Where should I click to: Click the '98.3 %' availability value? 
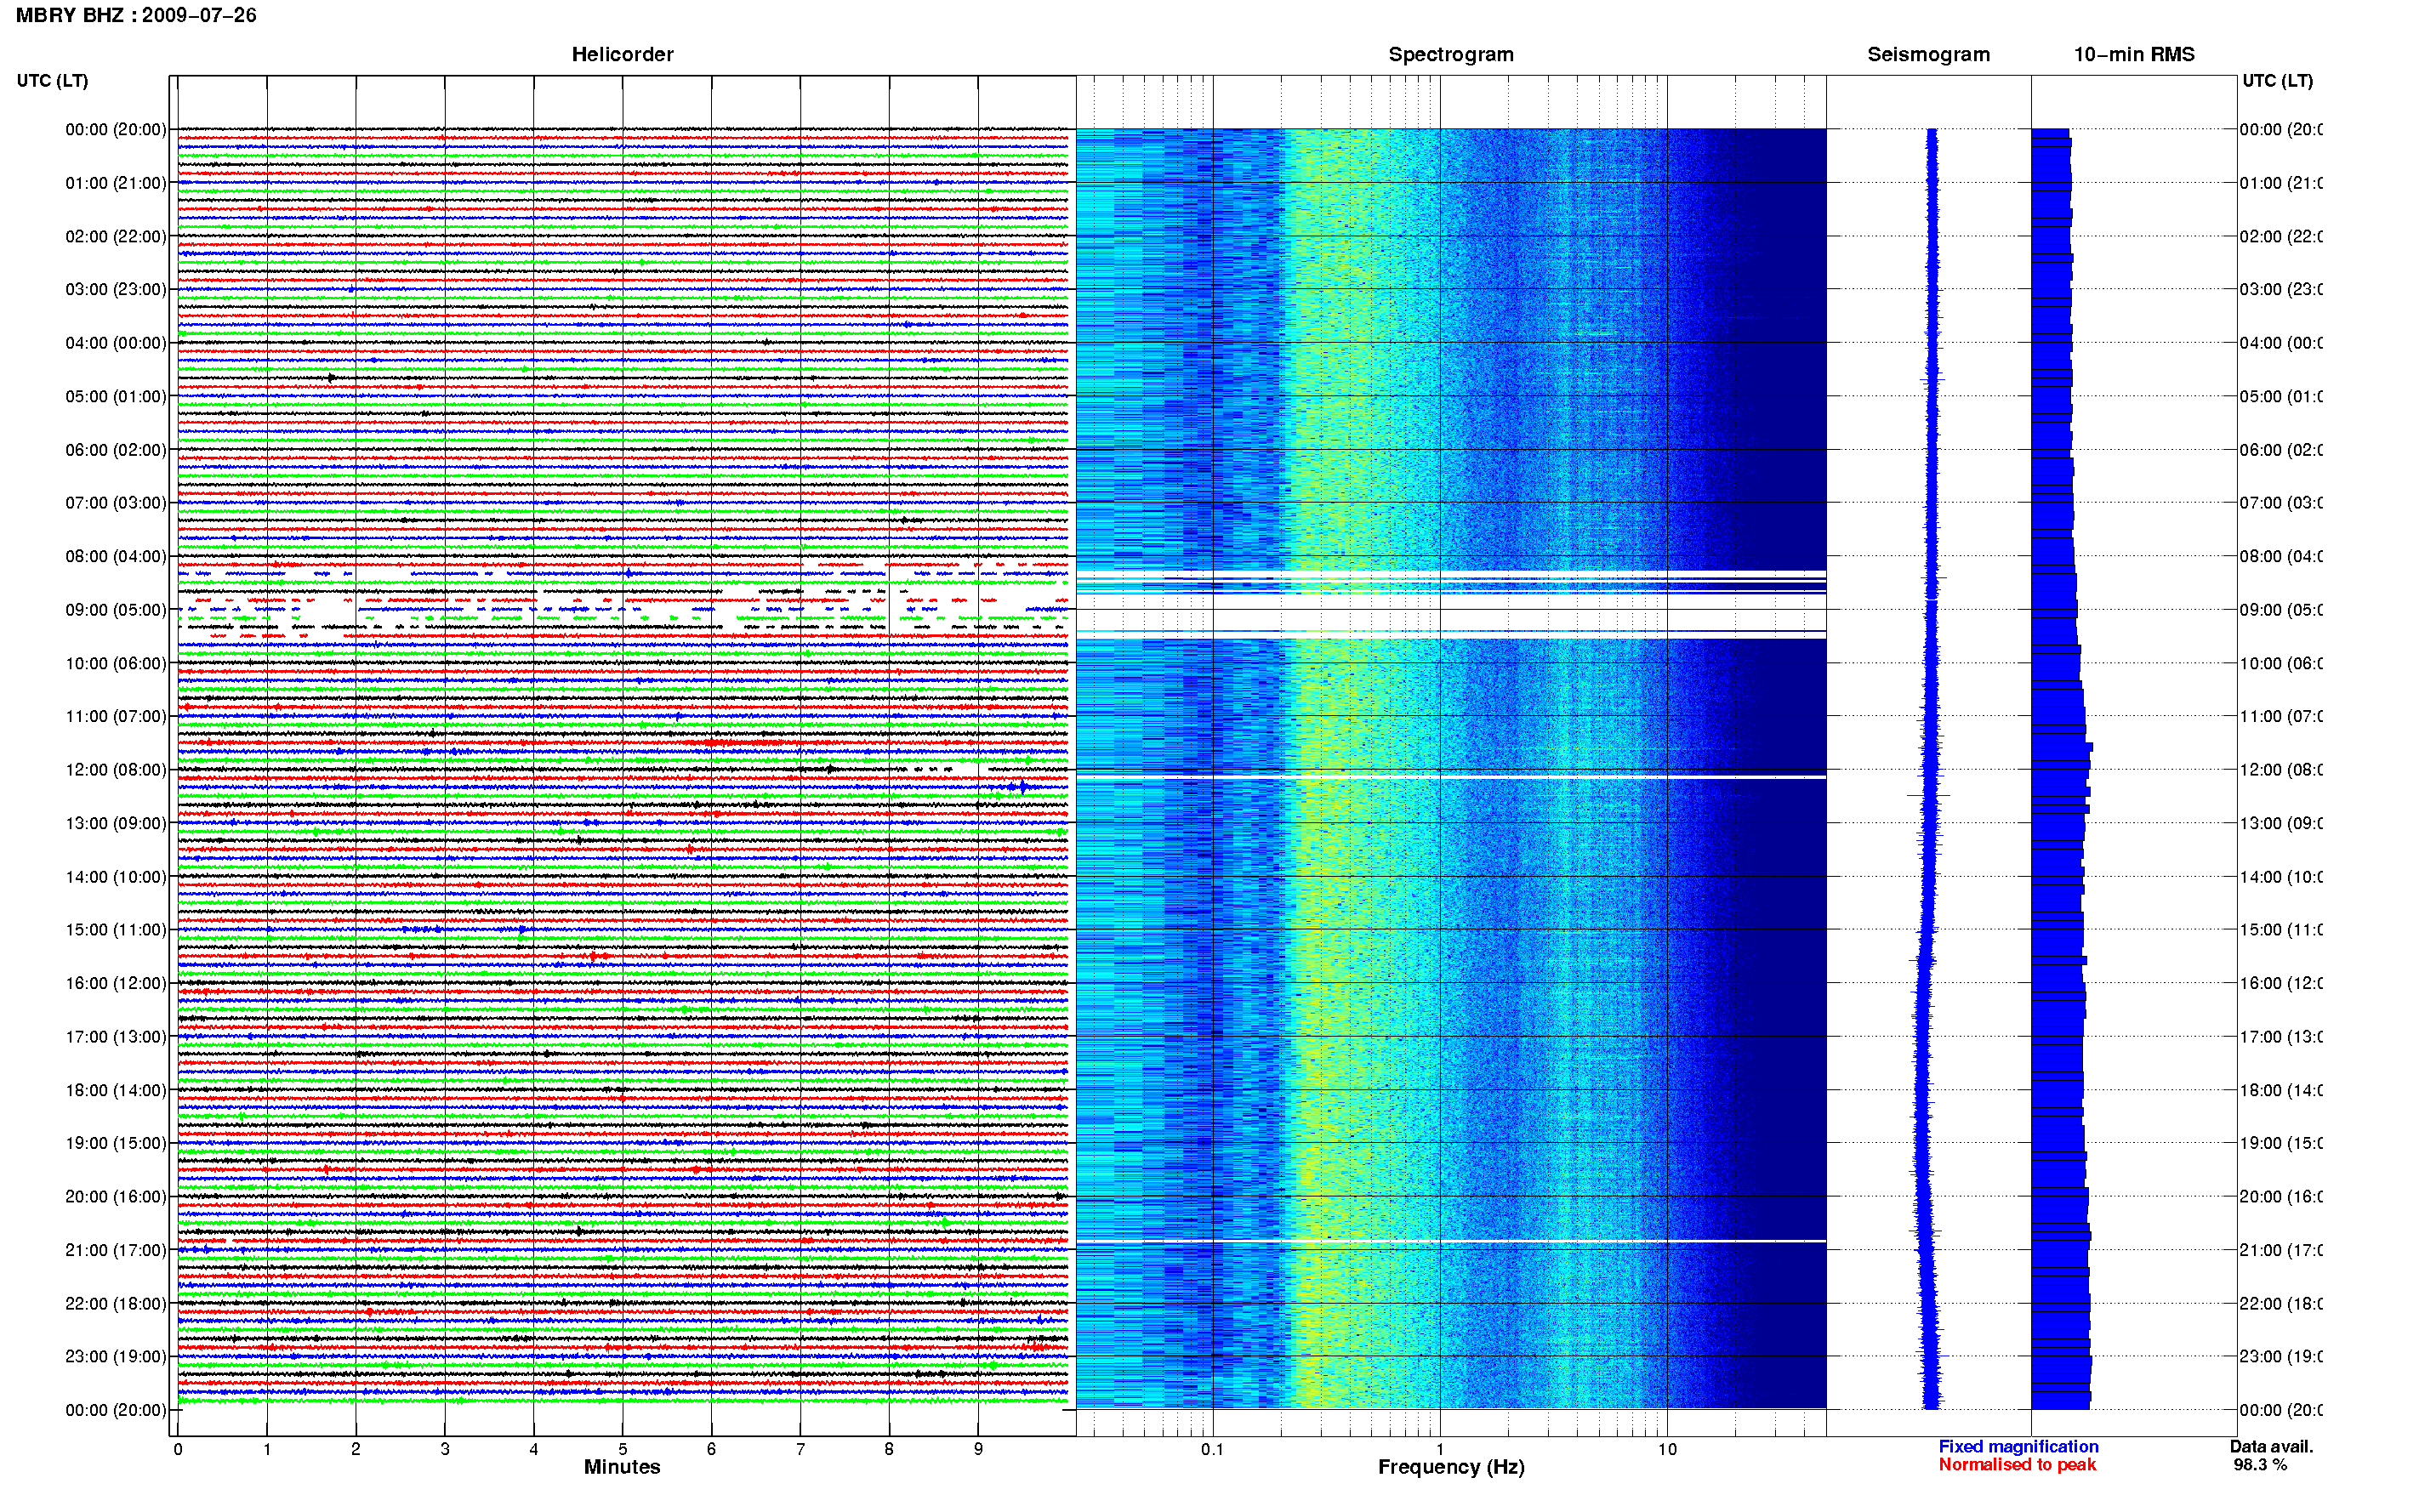tap(2260, 1465)
